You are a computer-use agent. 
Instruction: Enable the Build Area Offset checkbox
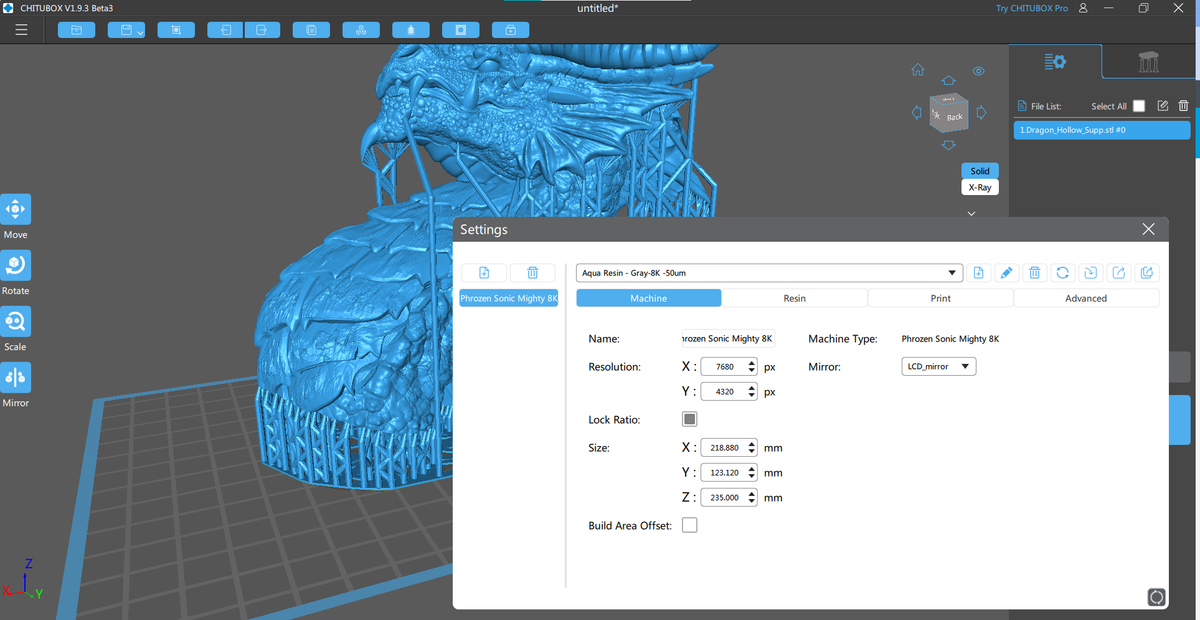pyautogui.click(x=689, y=525)
